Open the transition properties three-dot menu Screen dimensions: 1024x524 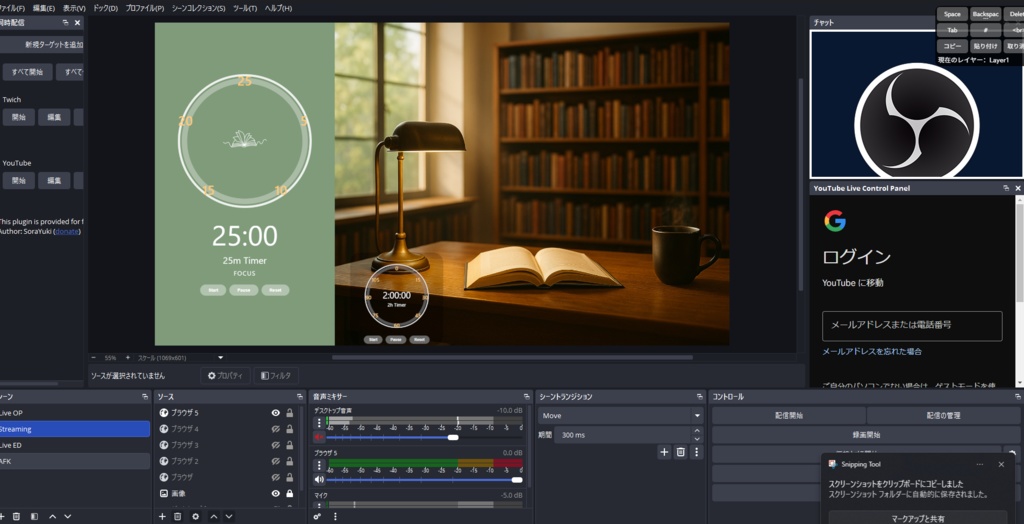coord(696,451)
